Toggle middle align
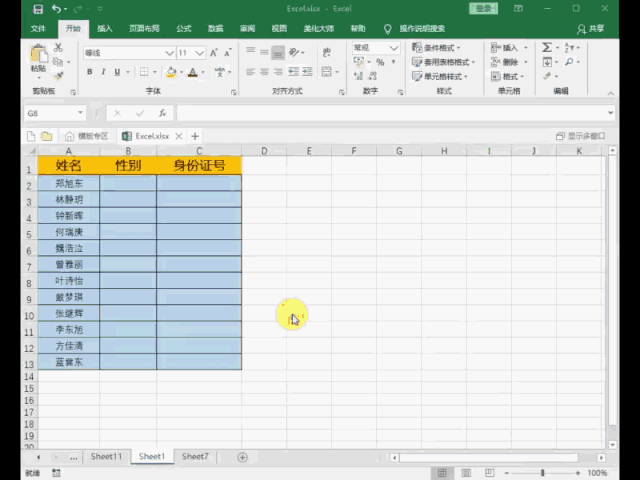 coord(264,52)
